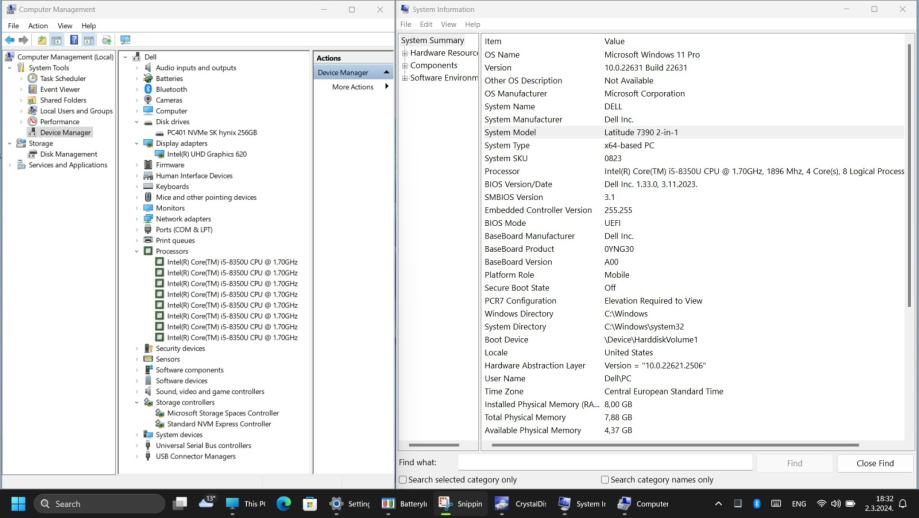Expand Hardware Resources in System Information
Viewport: 919px width, 518px height.
click(x=404, y=53)
